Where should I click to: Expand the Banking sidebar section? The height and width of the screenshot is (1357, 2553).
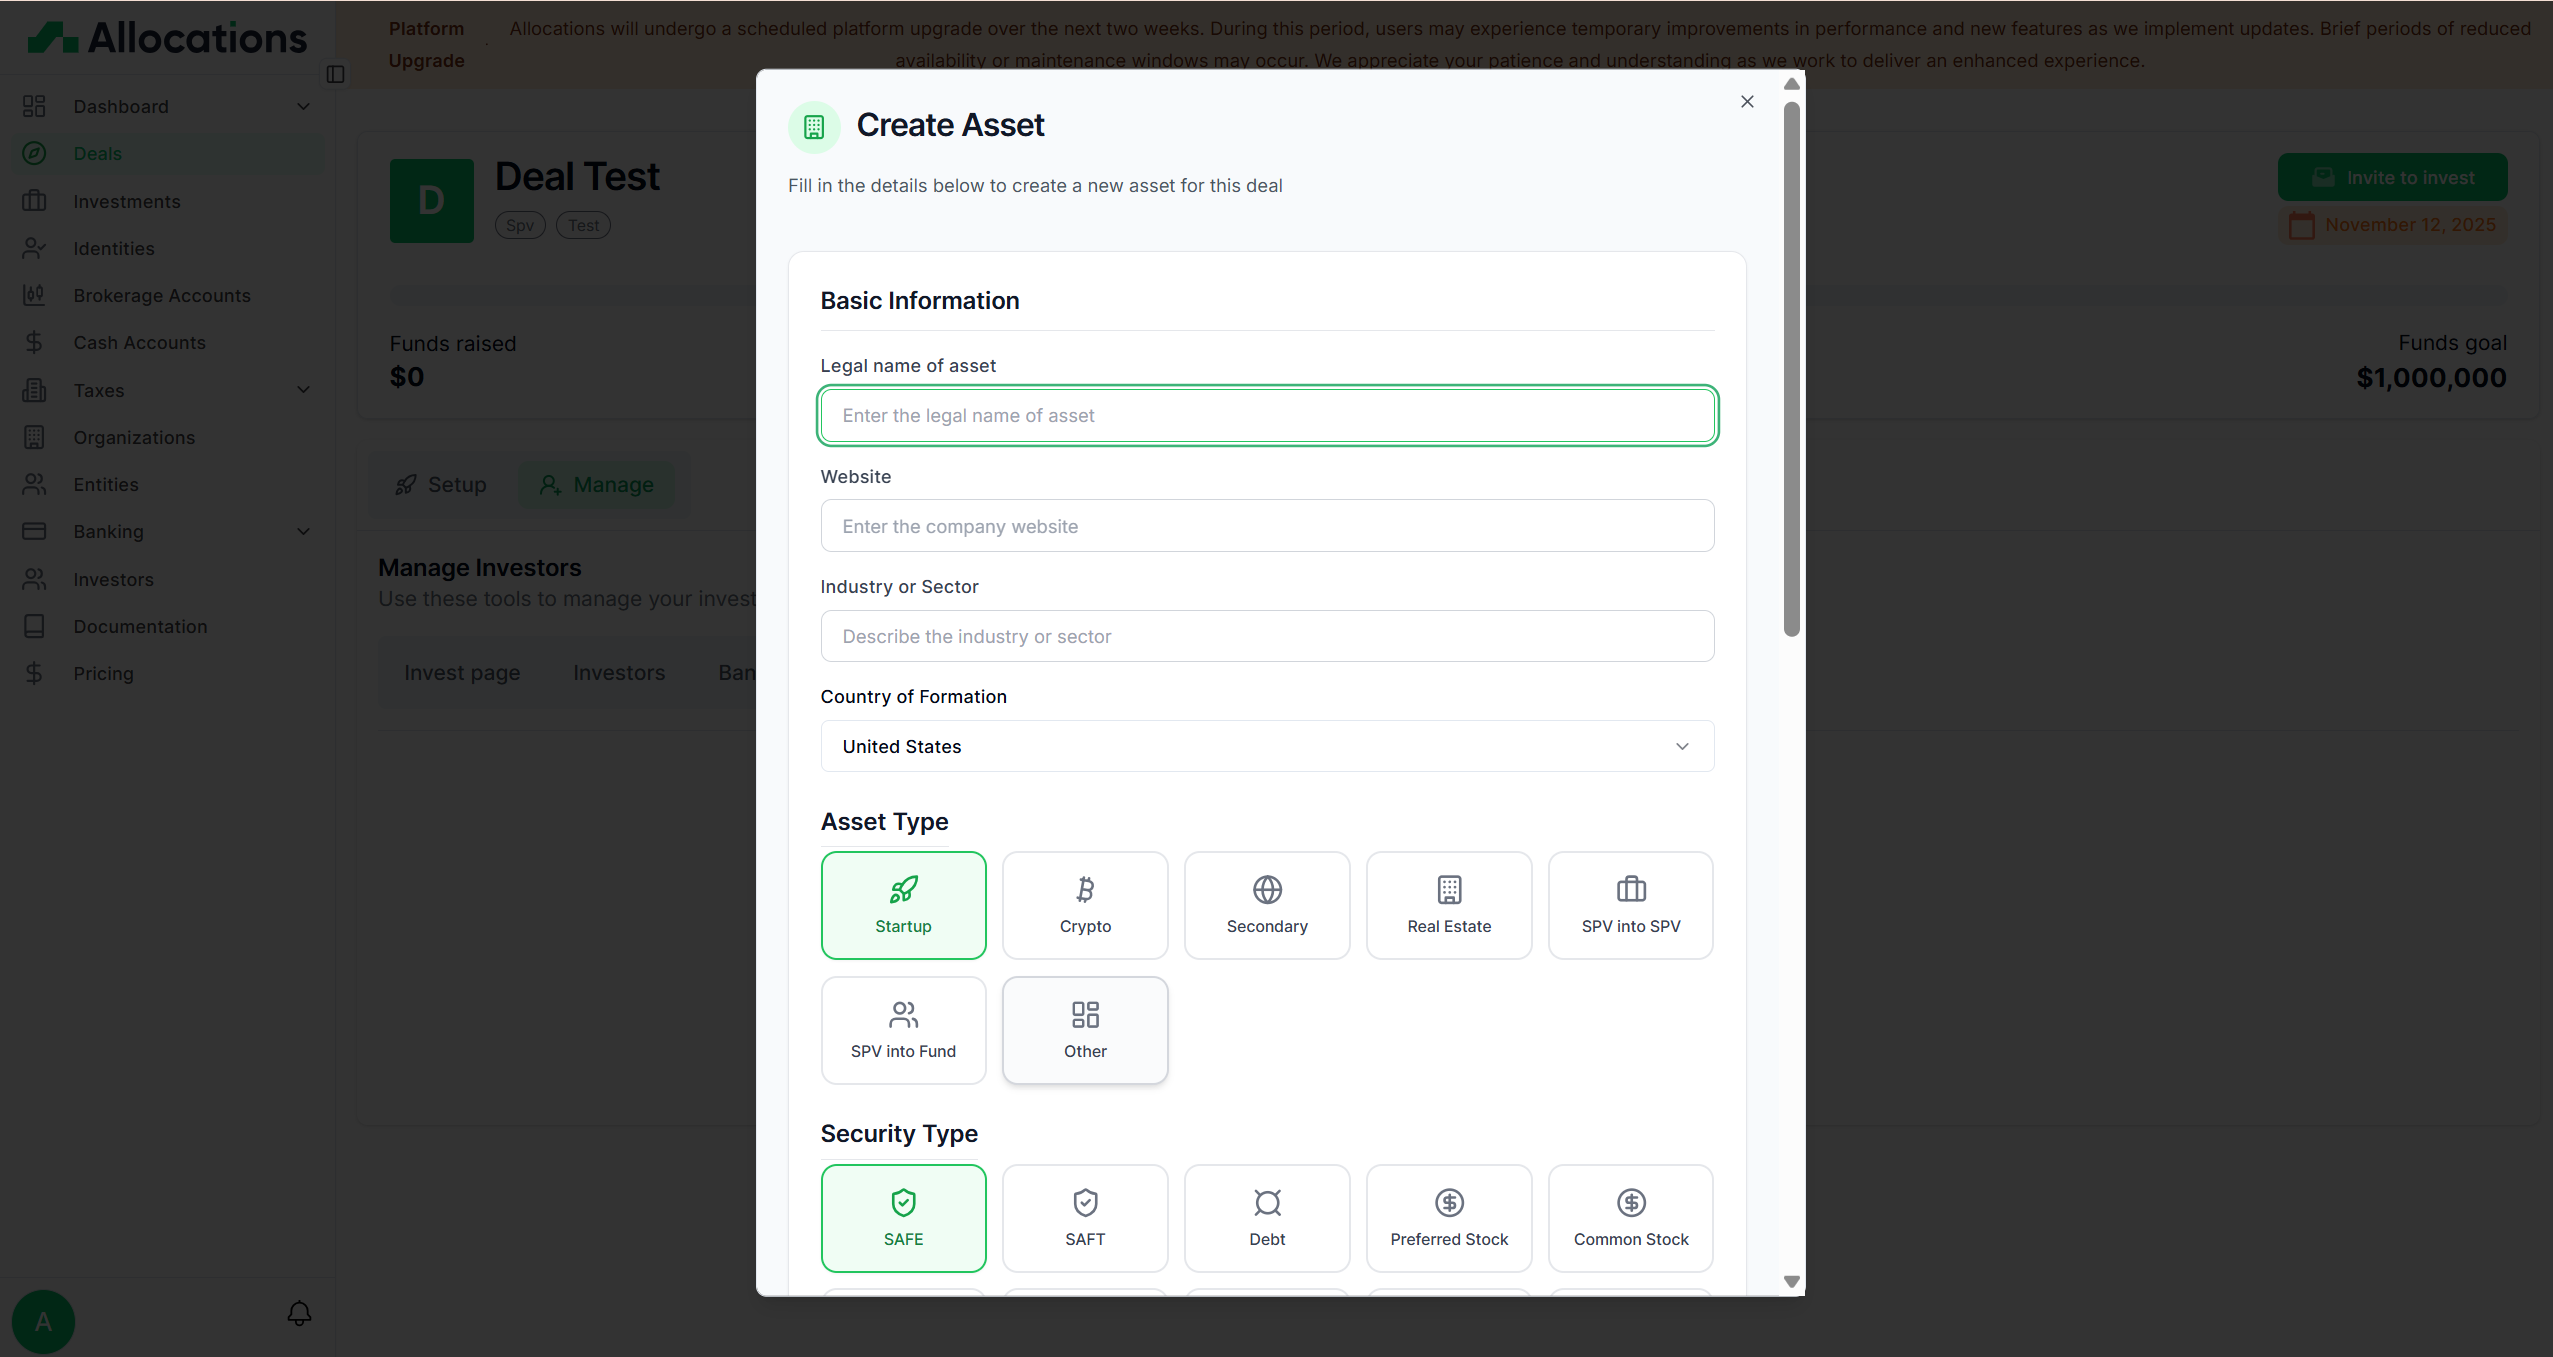click(303, 531)
